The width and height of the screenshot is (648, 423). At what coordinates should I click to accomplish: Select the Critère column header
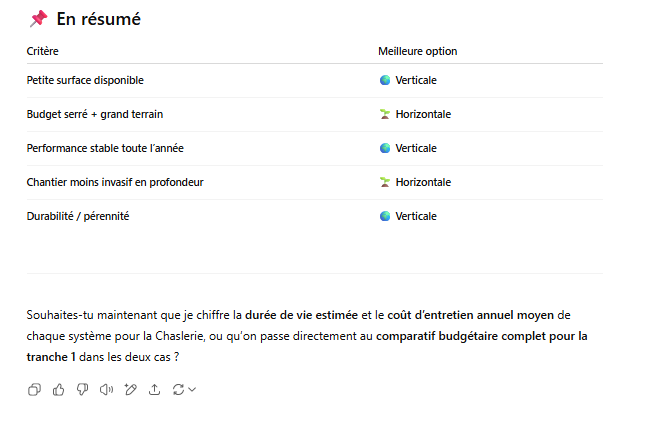[43, 51]
